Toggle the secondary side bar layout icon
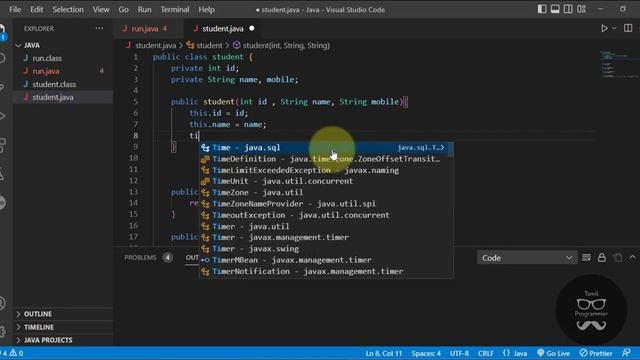 tap(568, 9)
